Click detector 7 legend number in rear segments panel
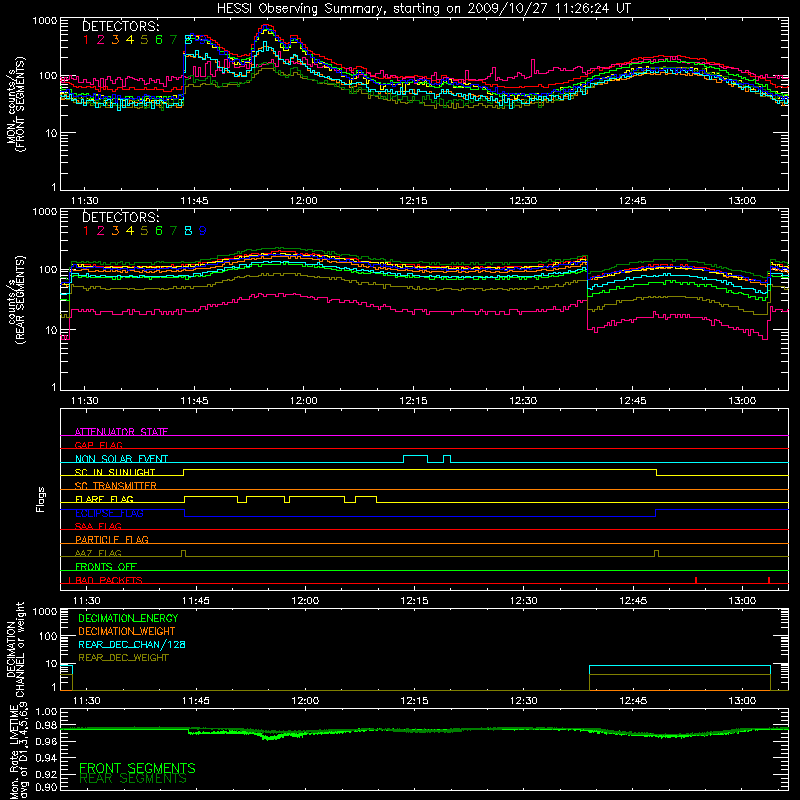This screenshot has width=800, height=800. [x=173, y=231]
